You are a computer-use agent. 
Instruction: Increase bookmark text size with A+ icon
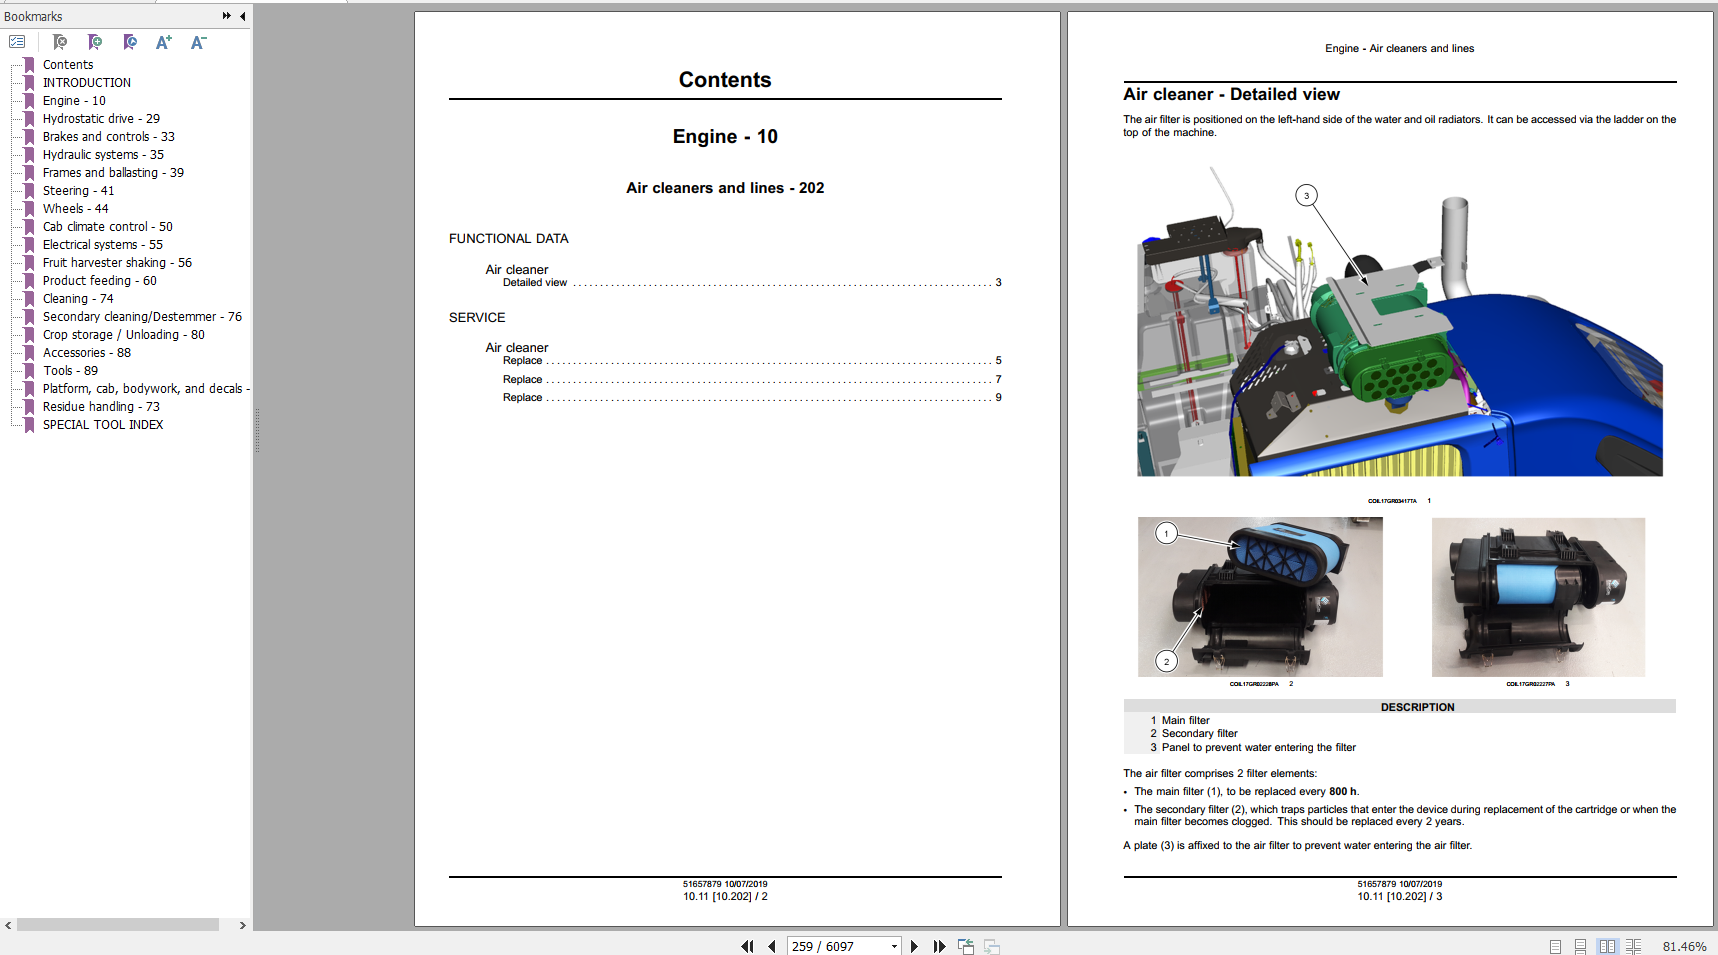[164, 42]
